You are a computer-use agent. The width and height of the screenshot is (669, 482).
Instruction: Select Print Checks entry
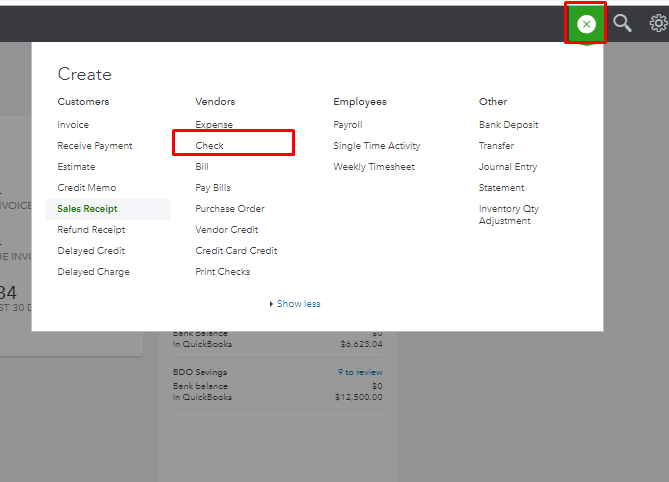pyautogui.click(x=223, y=272)
